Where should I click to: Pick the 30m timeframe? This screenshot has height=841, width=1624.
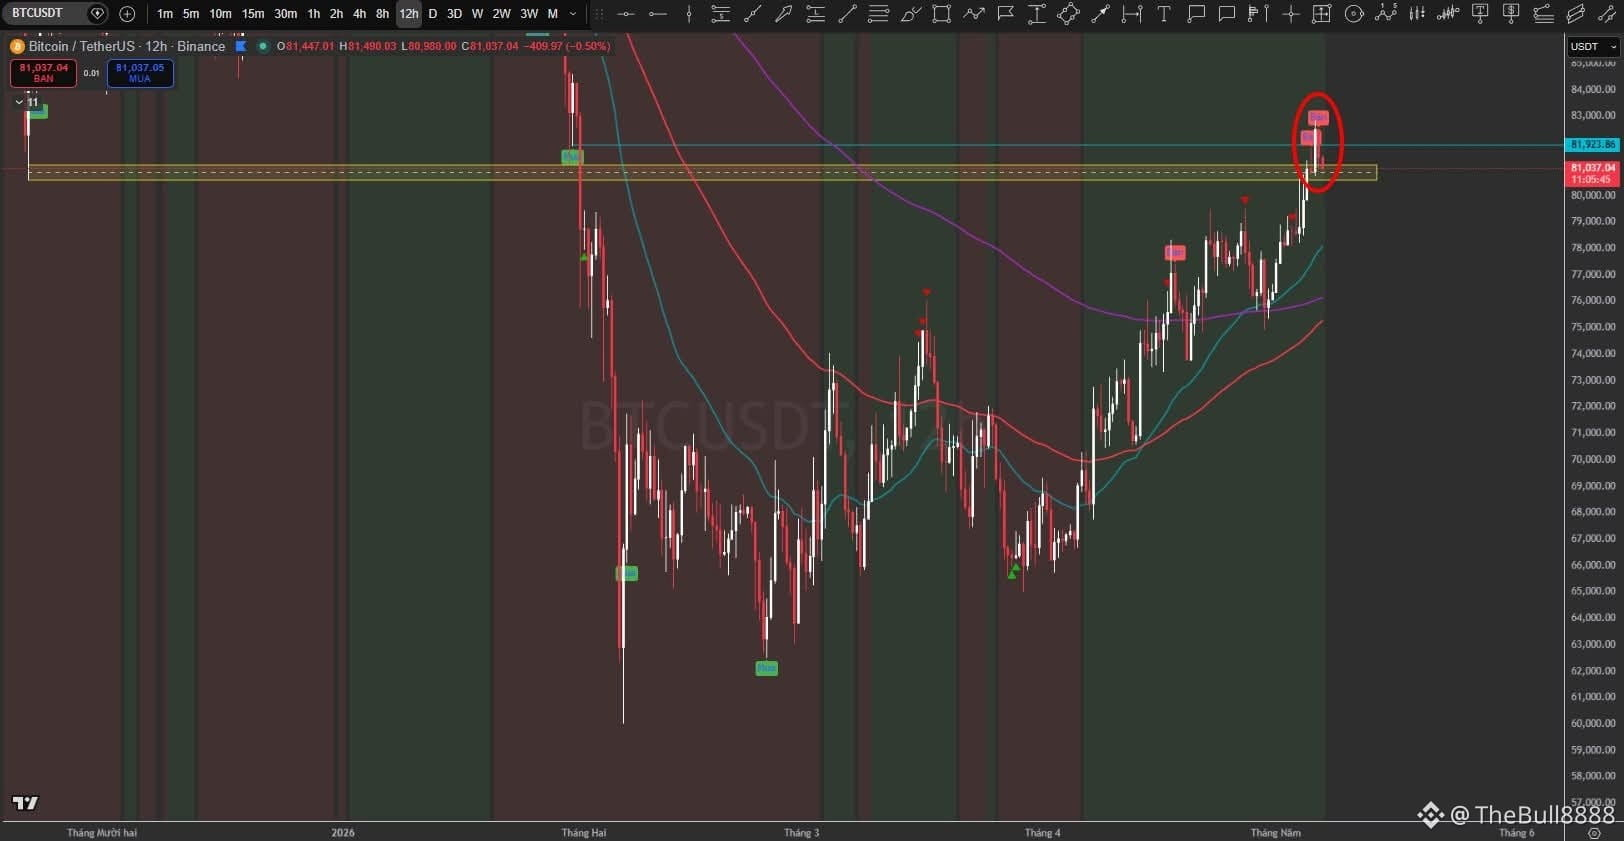click(285, 14)
